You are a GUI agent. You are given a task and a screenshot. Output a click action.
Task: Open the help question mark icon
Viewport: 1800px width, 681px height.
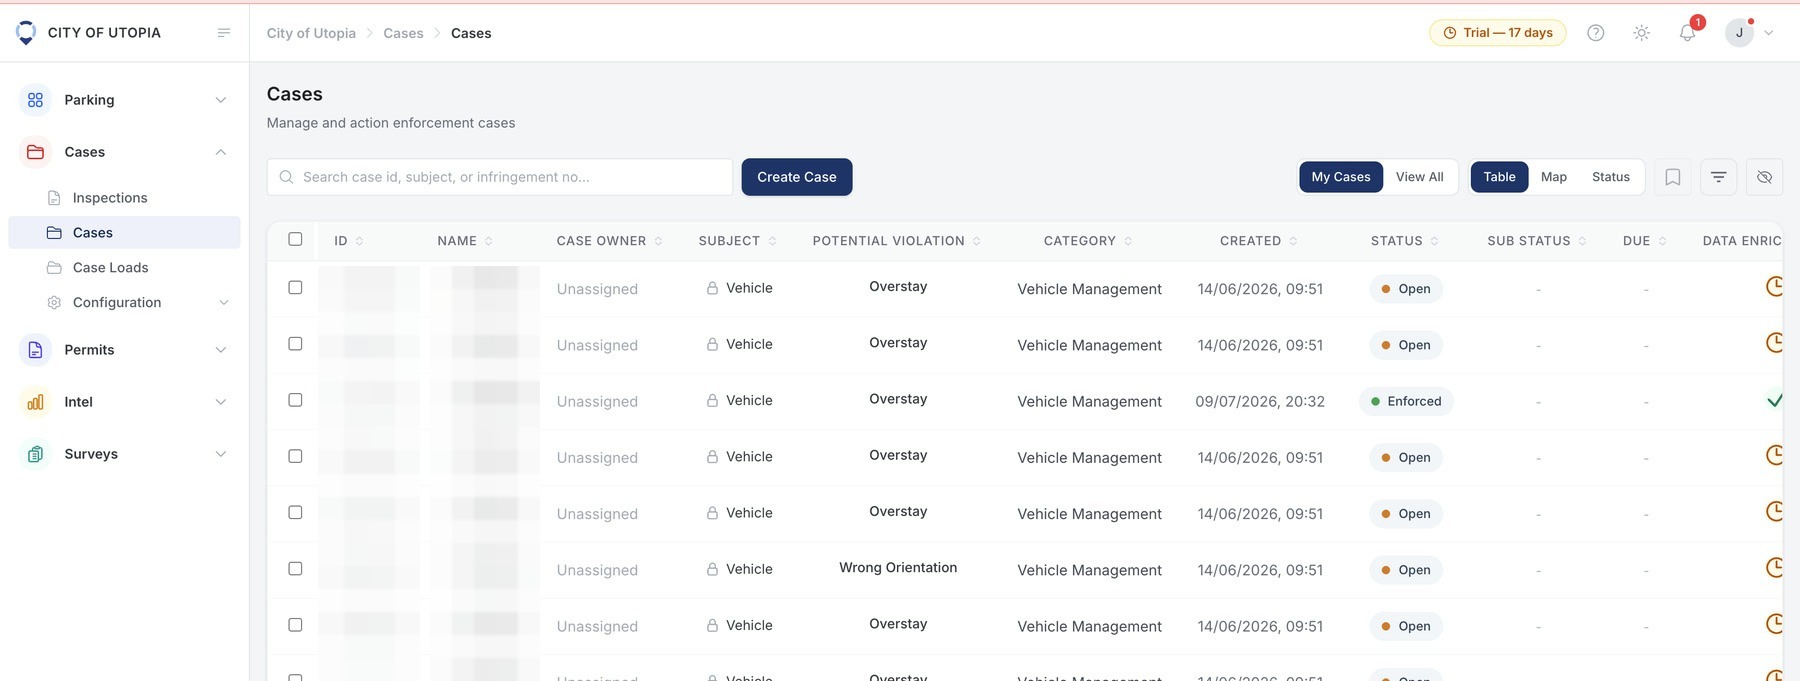(1596, 33)
